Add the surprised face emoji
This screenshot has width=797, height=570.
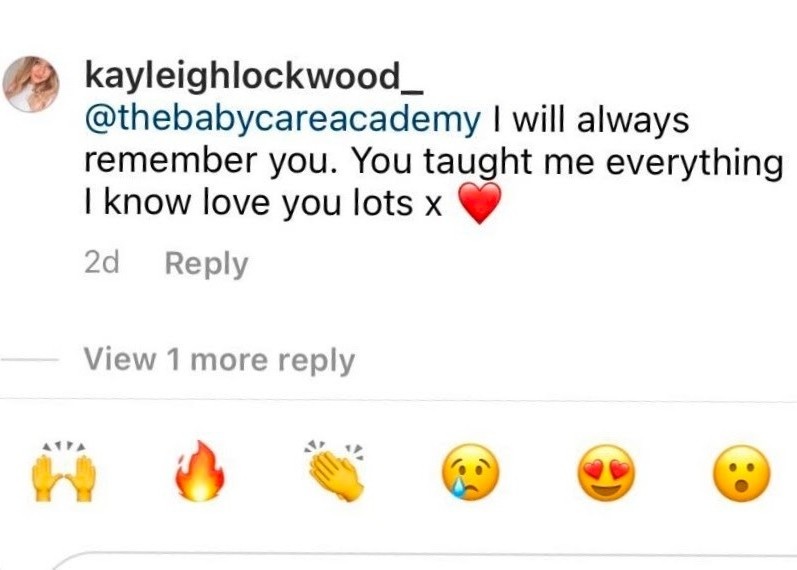pos(742,473)
